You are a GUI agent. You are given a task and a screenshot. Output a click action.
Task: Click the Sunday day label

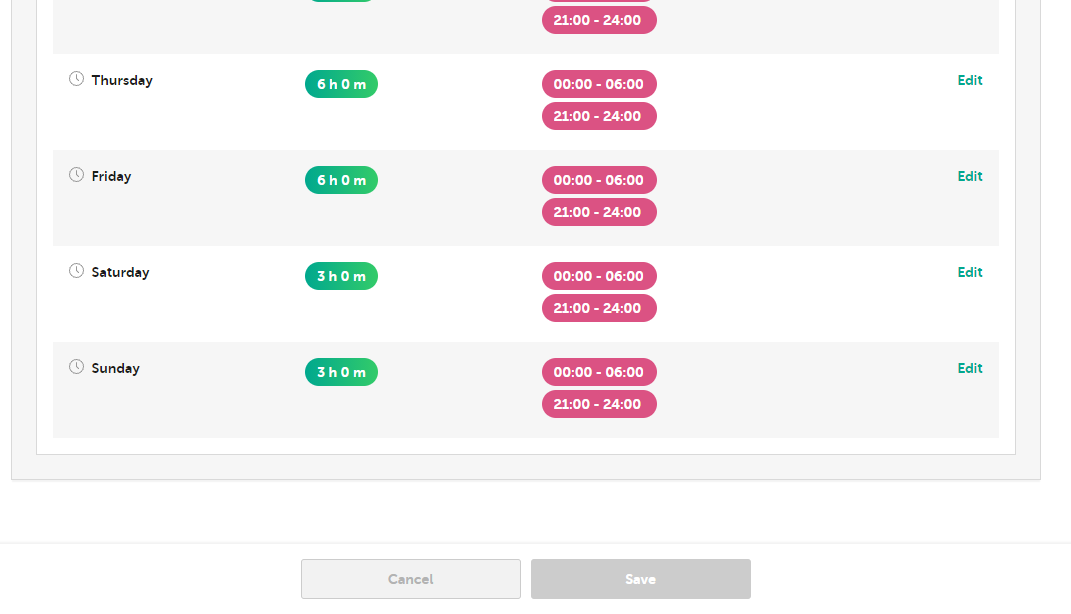(x=116, y=368)
